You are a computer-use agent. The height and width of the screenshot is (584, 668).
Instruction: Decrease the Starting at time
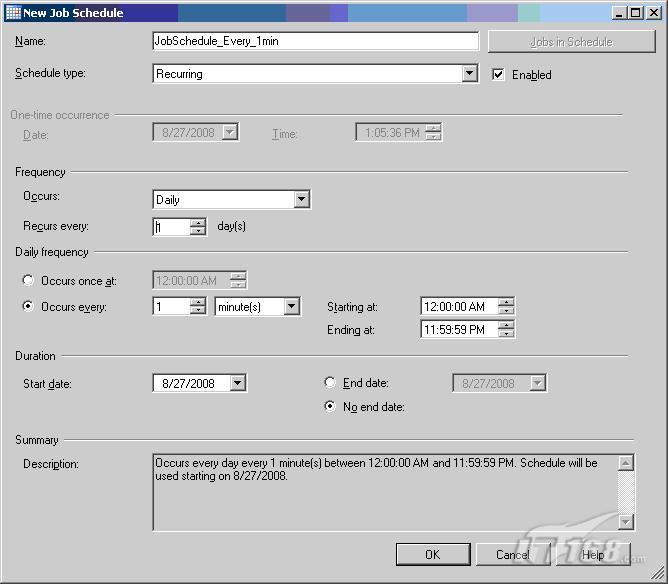(x=506, y=311)
